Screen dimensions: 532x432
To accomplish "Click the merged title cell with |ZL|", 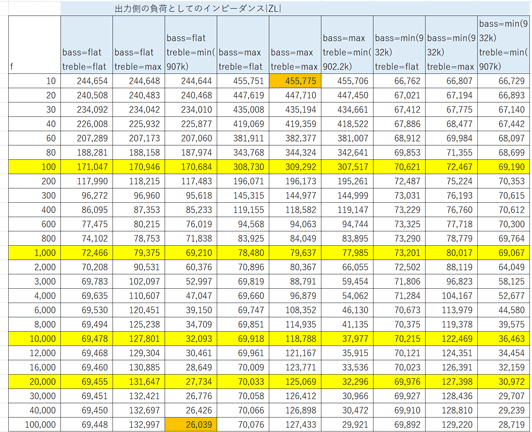I will click(x=294, y=8).
